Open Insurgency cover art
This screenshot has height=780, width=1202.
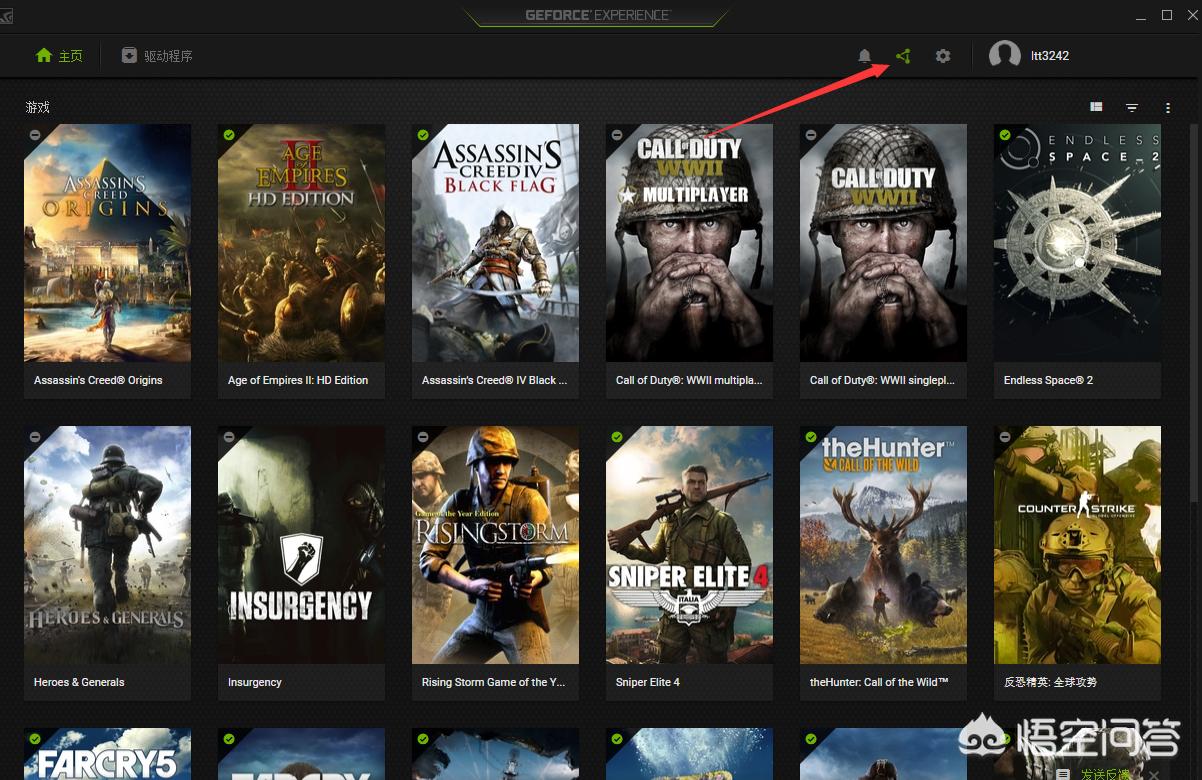[301, 545]
